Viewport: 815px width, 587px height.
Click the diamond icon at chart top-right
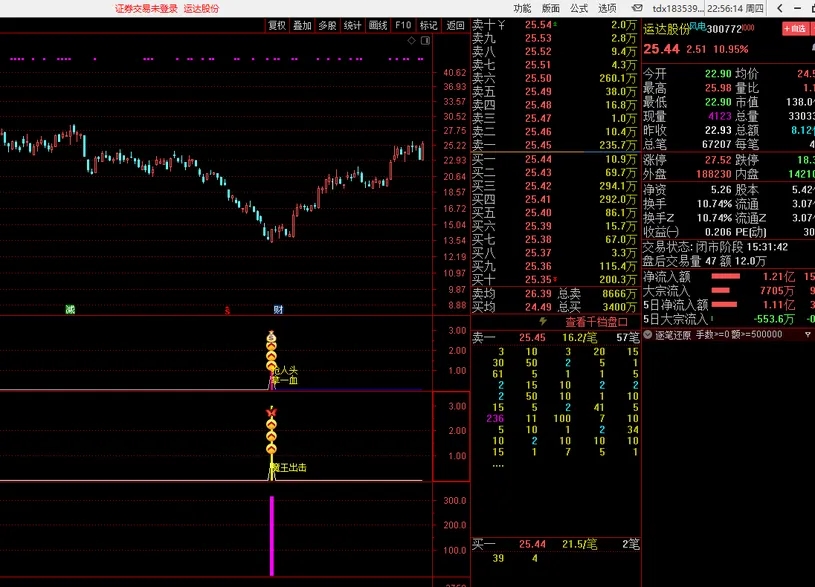click(410, 42)
